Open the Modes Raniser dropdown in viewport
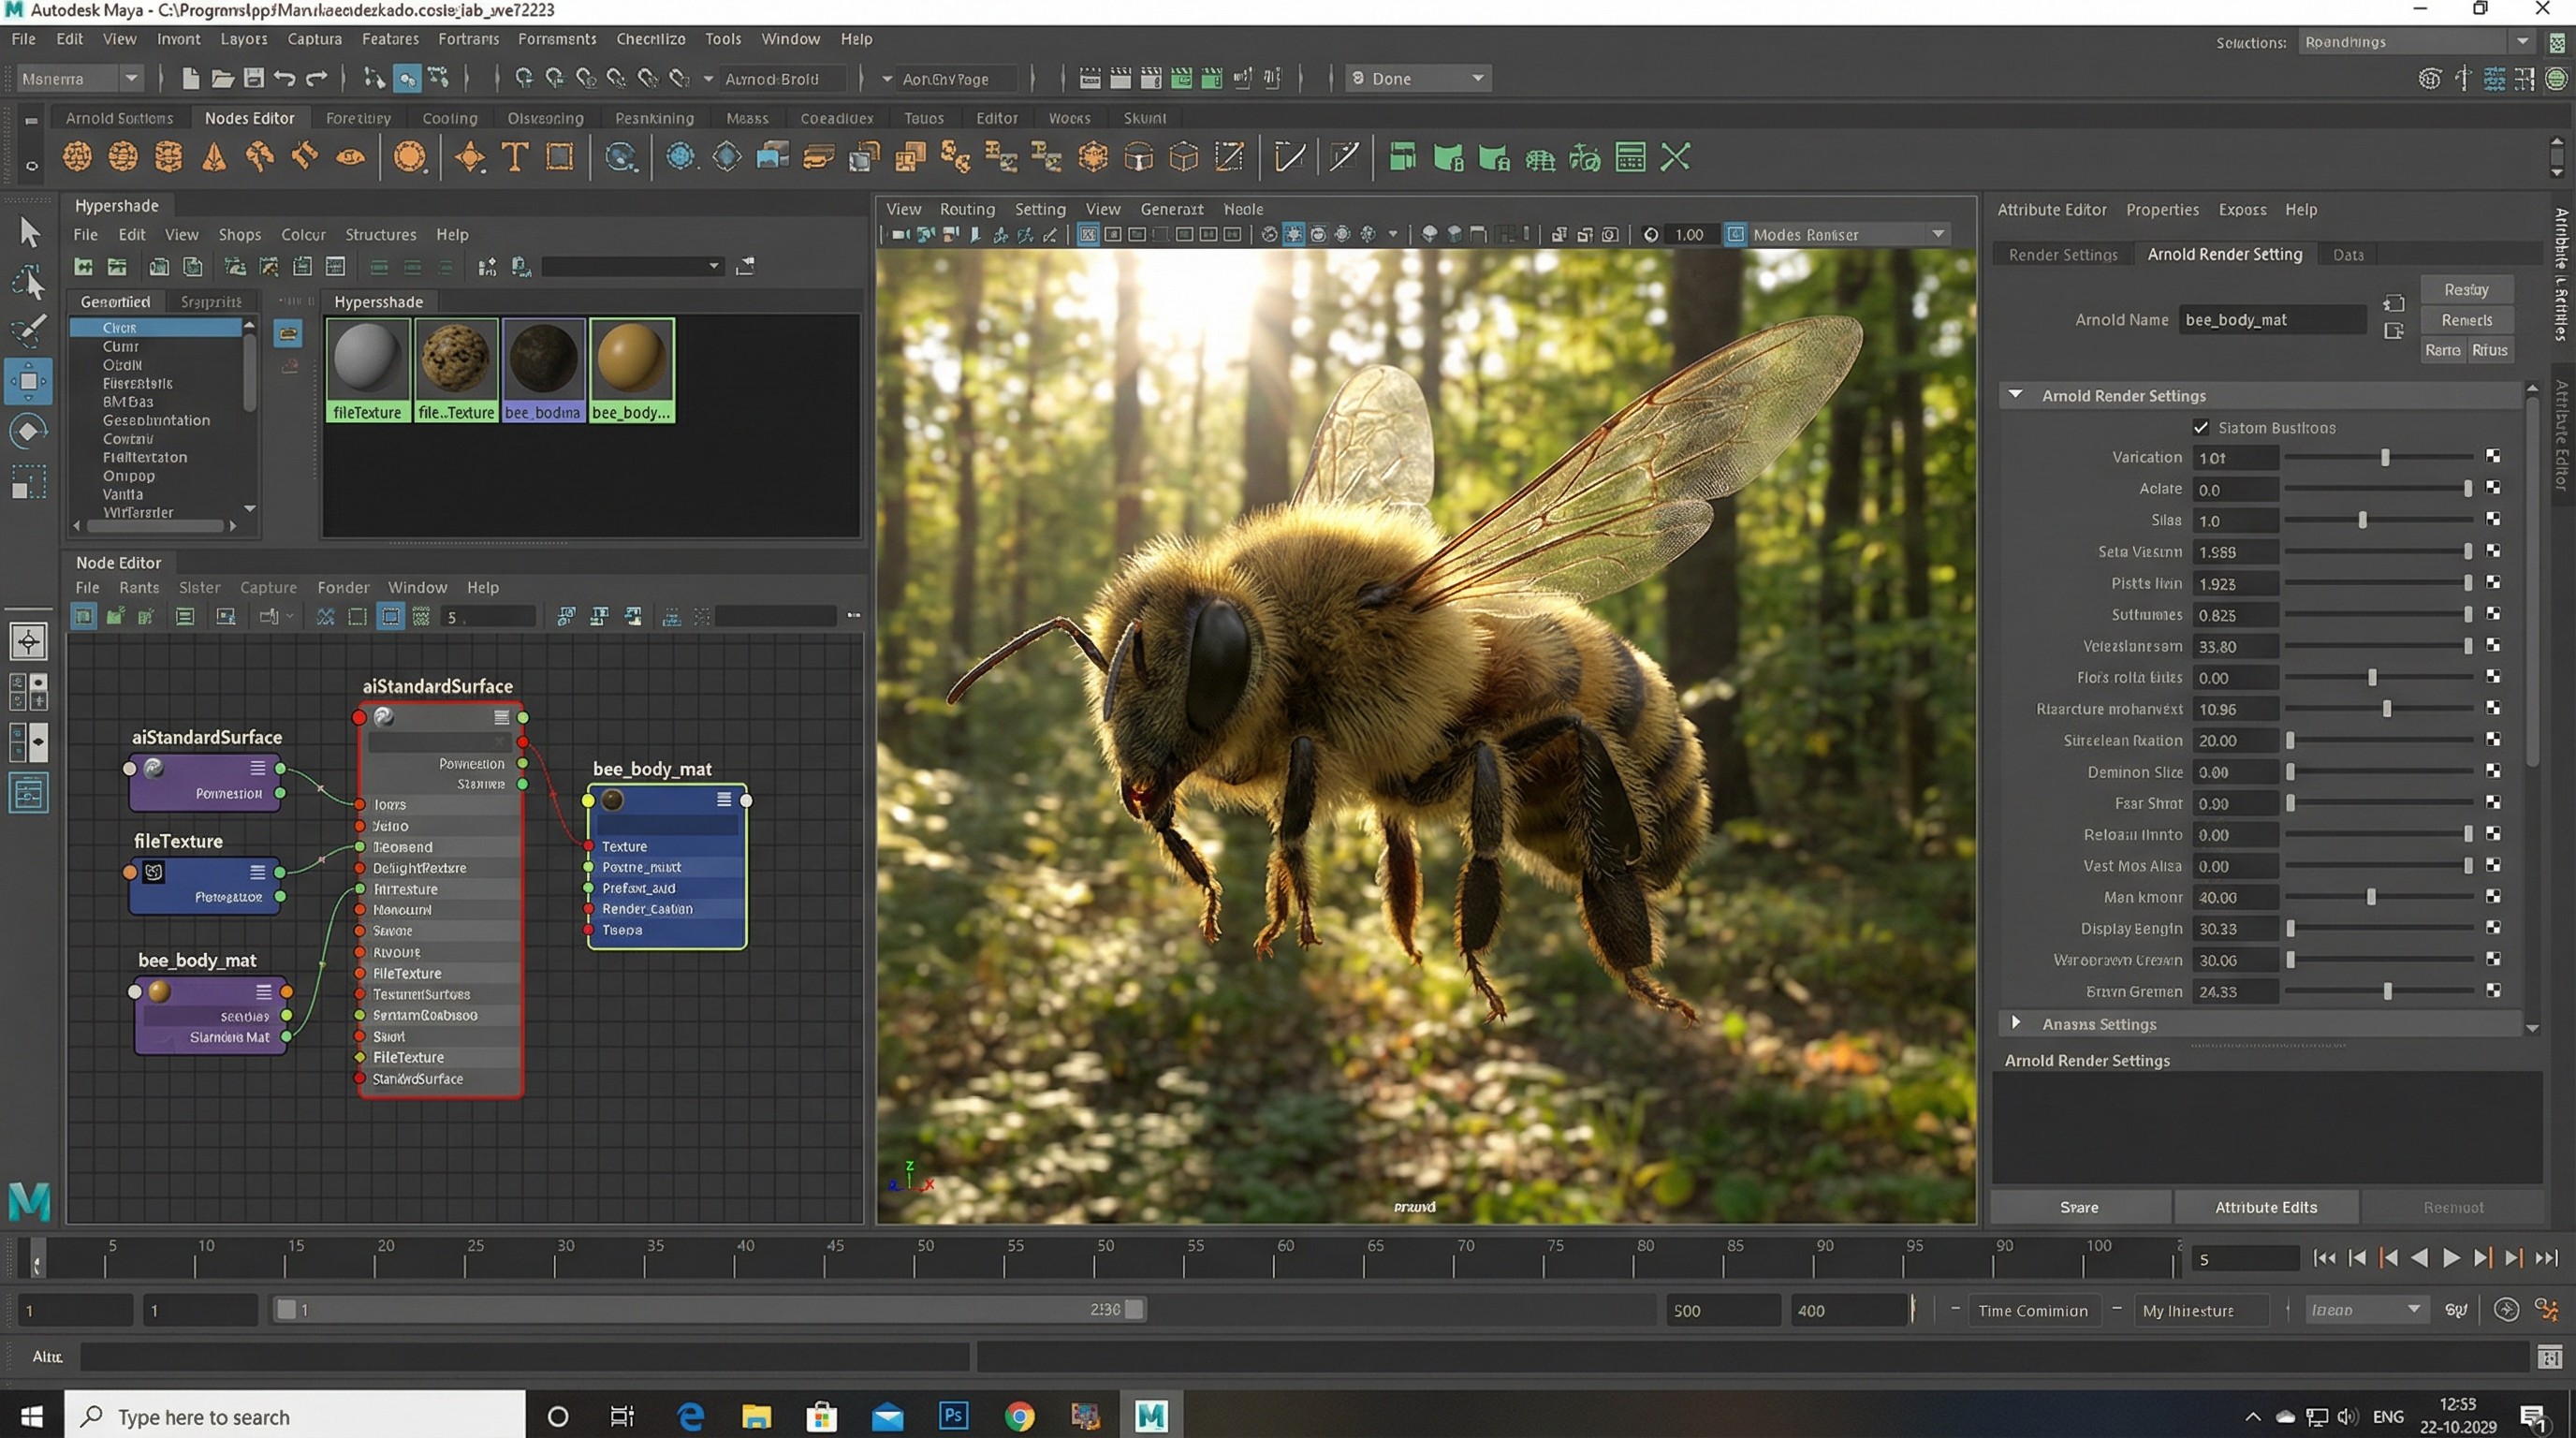2576x1438 pixels. 1938,234
